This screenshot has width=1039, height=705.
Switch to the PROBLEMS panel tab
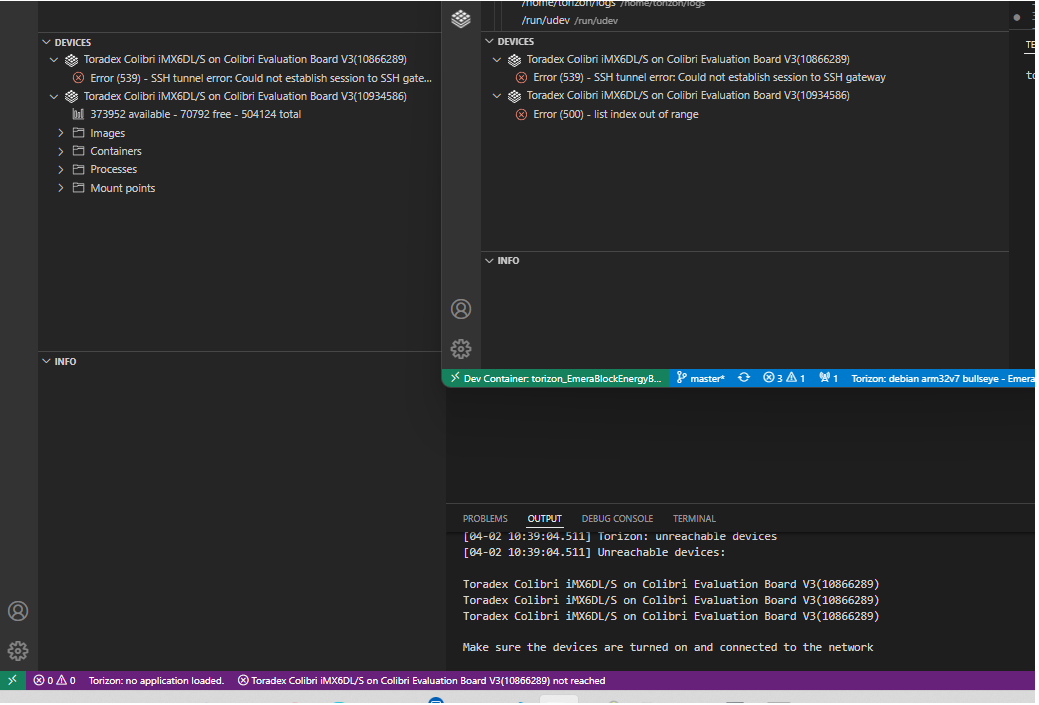[485, 519]
